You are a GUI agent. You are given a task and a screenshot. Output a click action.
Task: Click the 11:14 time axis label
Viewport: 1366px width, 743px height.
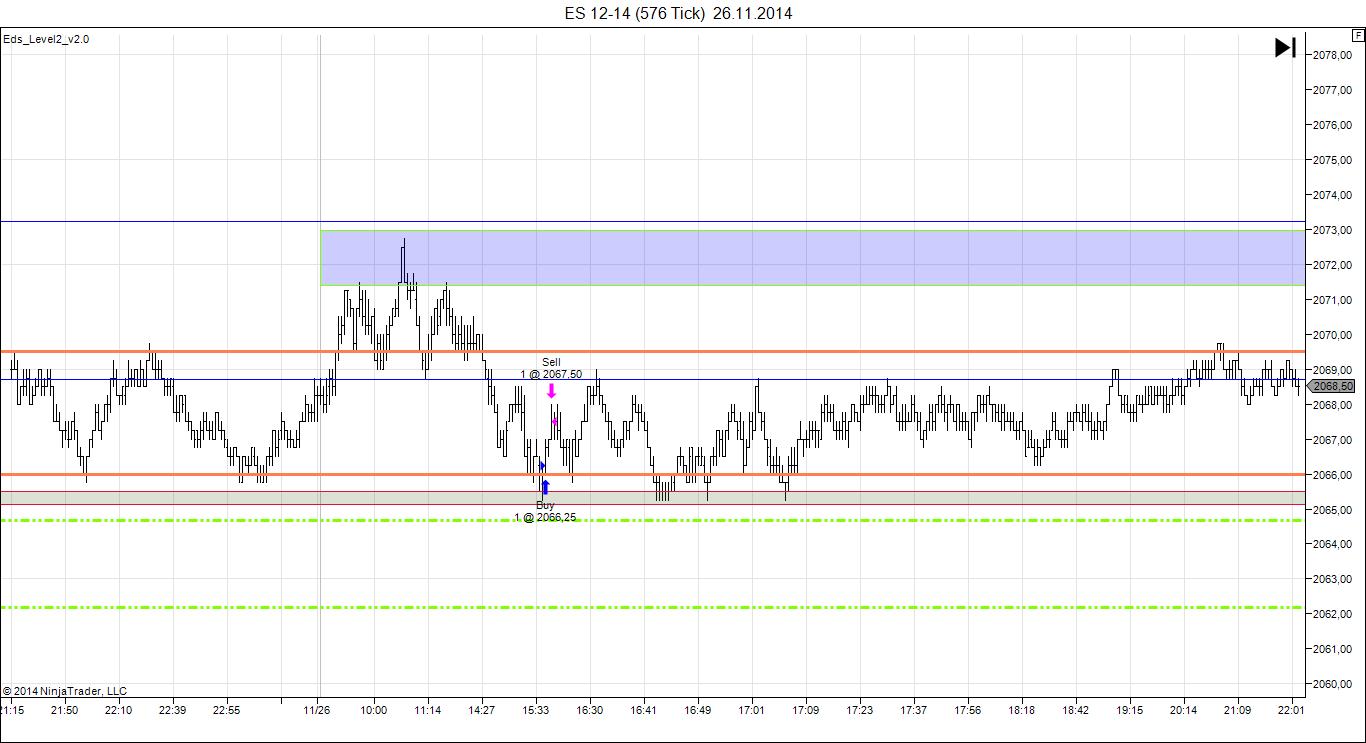[x=428, y=710]
